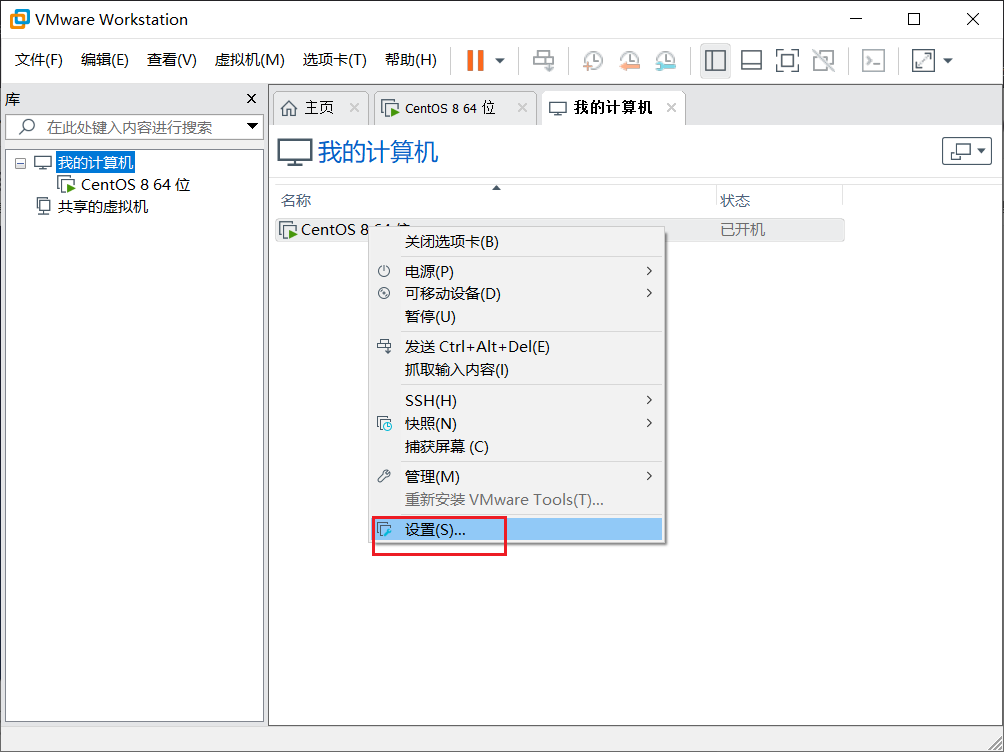Close the library (库) panel

251,99
